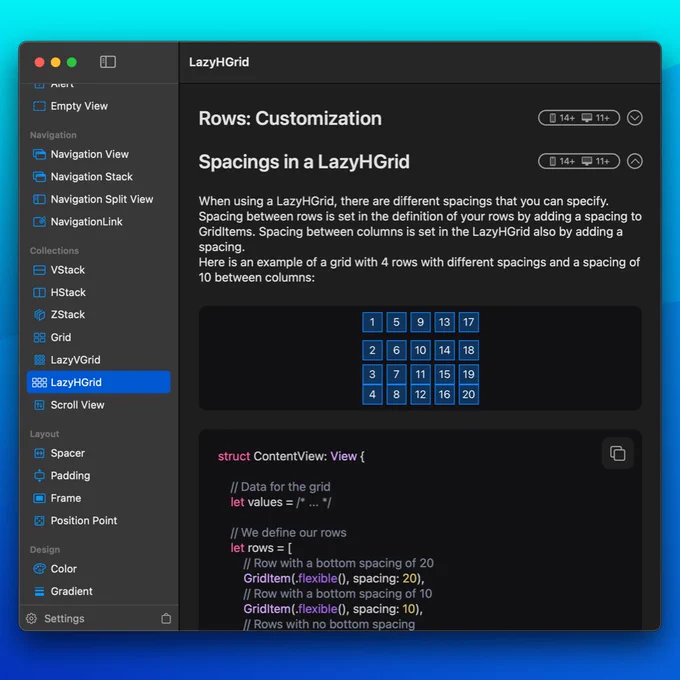Collapse the Spacings in a LazyHGrid section
The height and width of the screenshot is (680, 680).
pos(634,161)
